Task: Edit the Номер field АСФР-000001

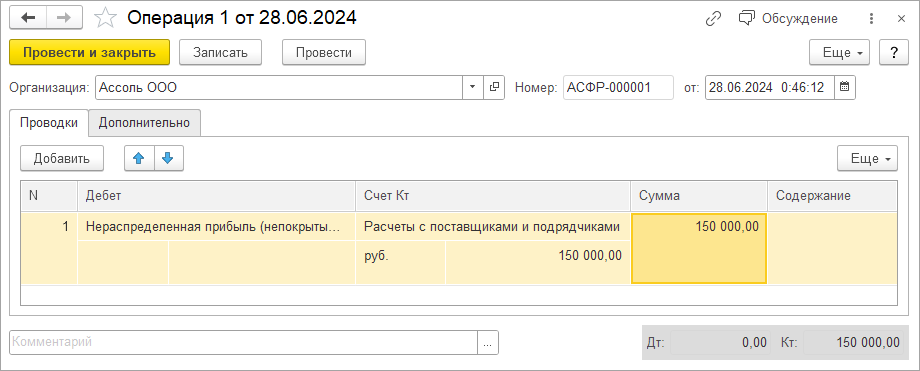Action: [x=618, y=87]
